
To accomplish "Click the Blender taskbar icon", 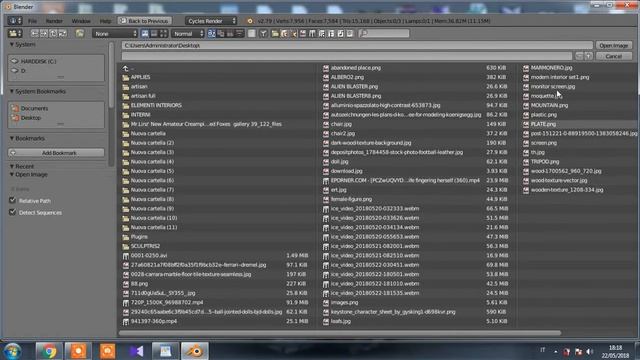I will (195, 351).
